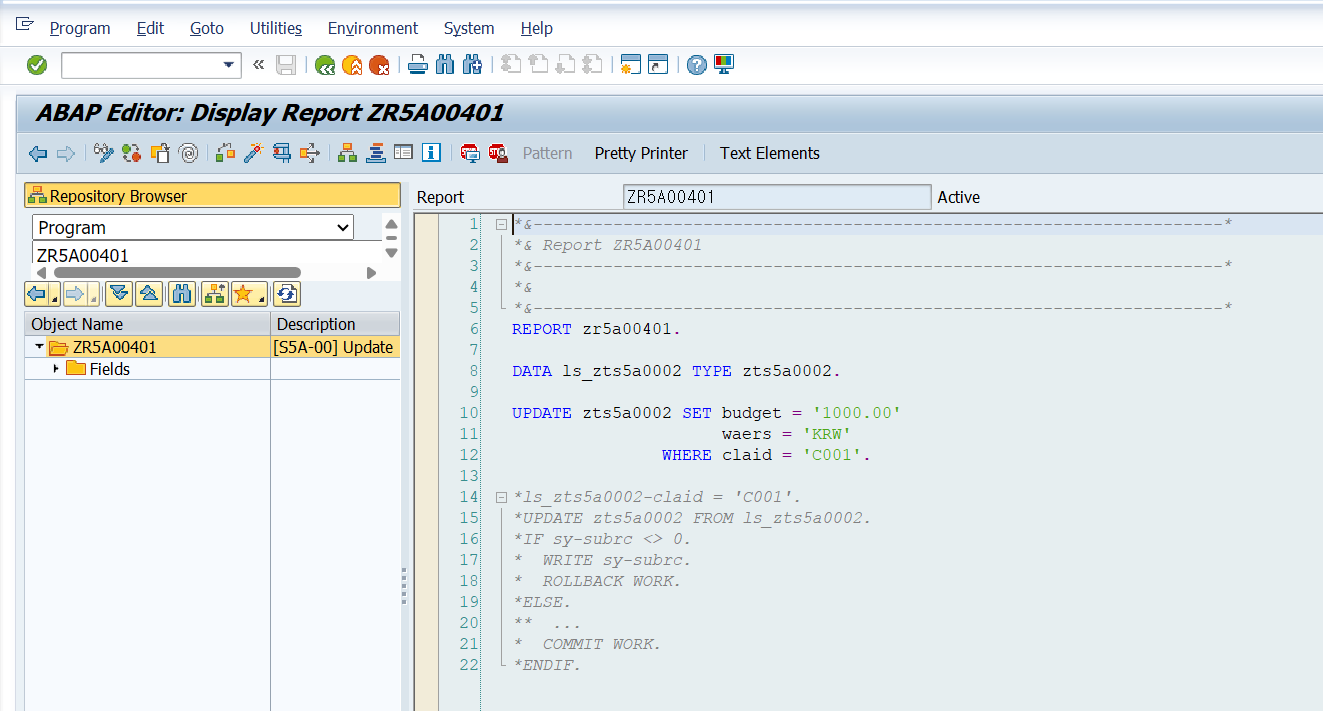
Task: Click the Active/Inactive switch icon
Action: (132, 153)
